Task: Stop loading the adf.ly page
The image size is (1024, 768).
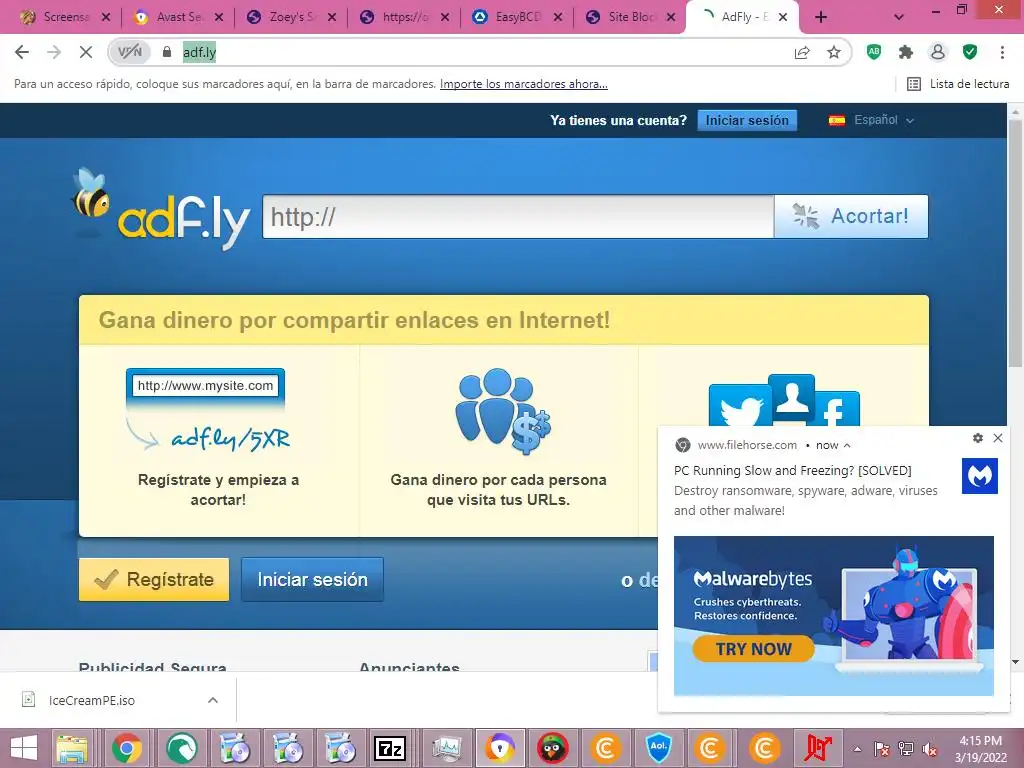Action: (x=86, y=52)
